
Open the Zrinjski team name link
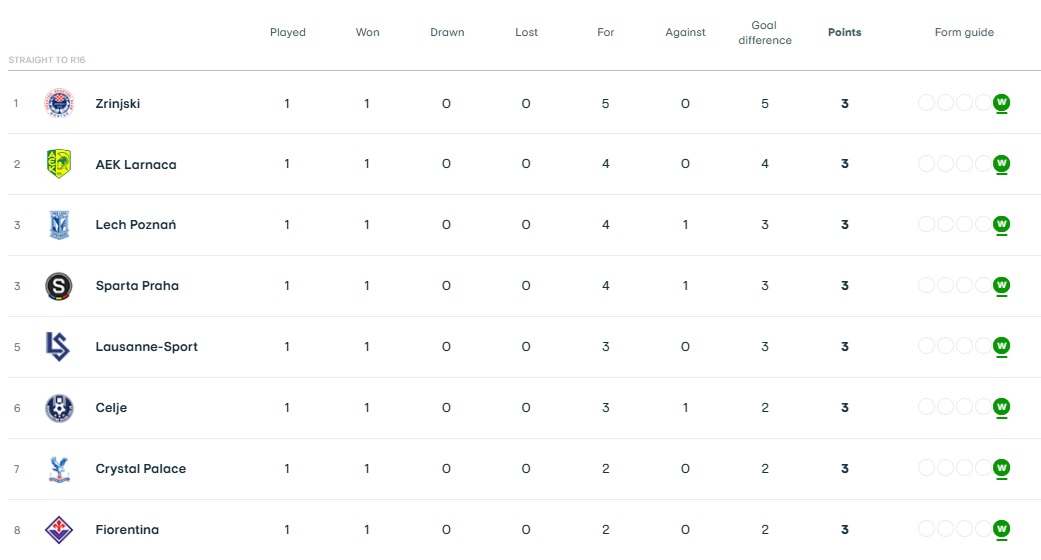[x=117, y=103]
